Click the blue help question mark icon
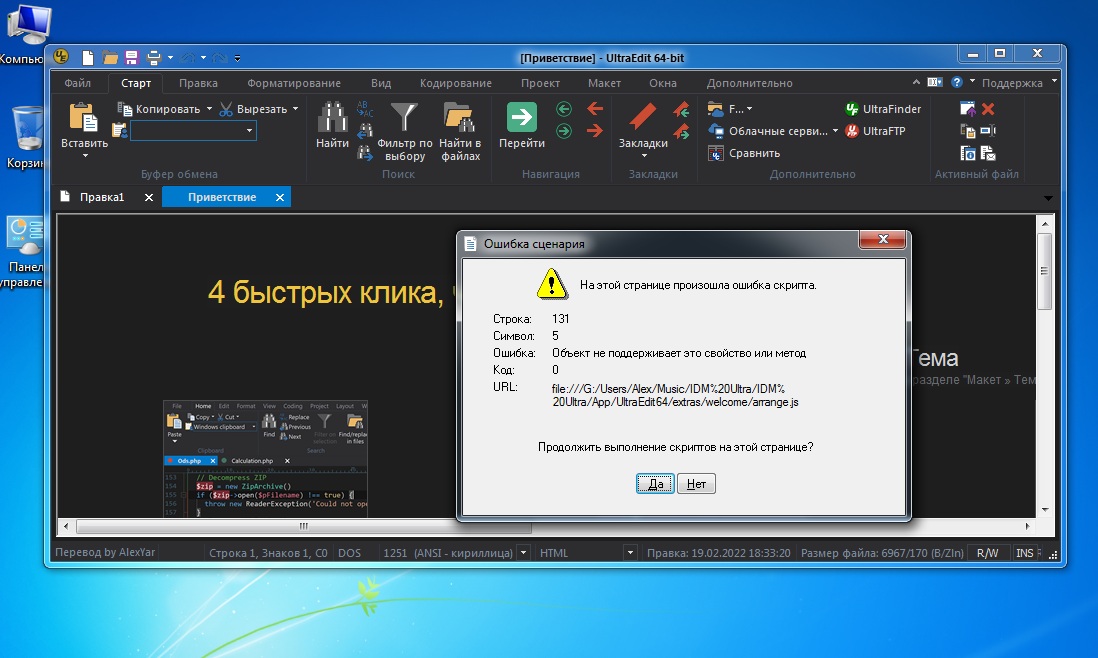This screenshot has height=658, width=1098. 957,83
